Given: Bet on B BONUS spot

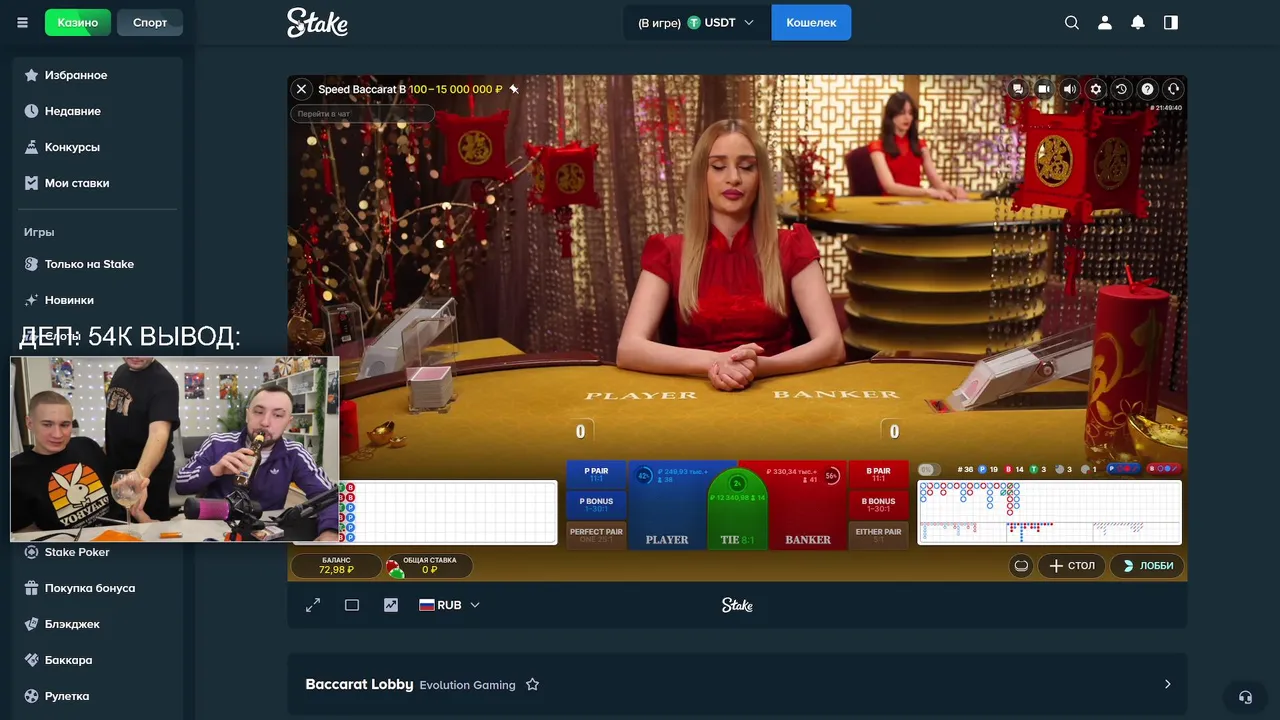Looking at the screenshot, I should 879,505.
